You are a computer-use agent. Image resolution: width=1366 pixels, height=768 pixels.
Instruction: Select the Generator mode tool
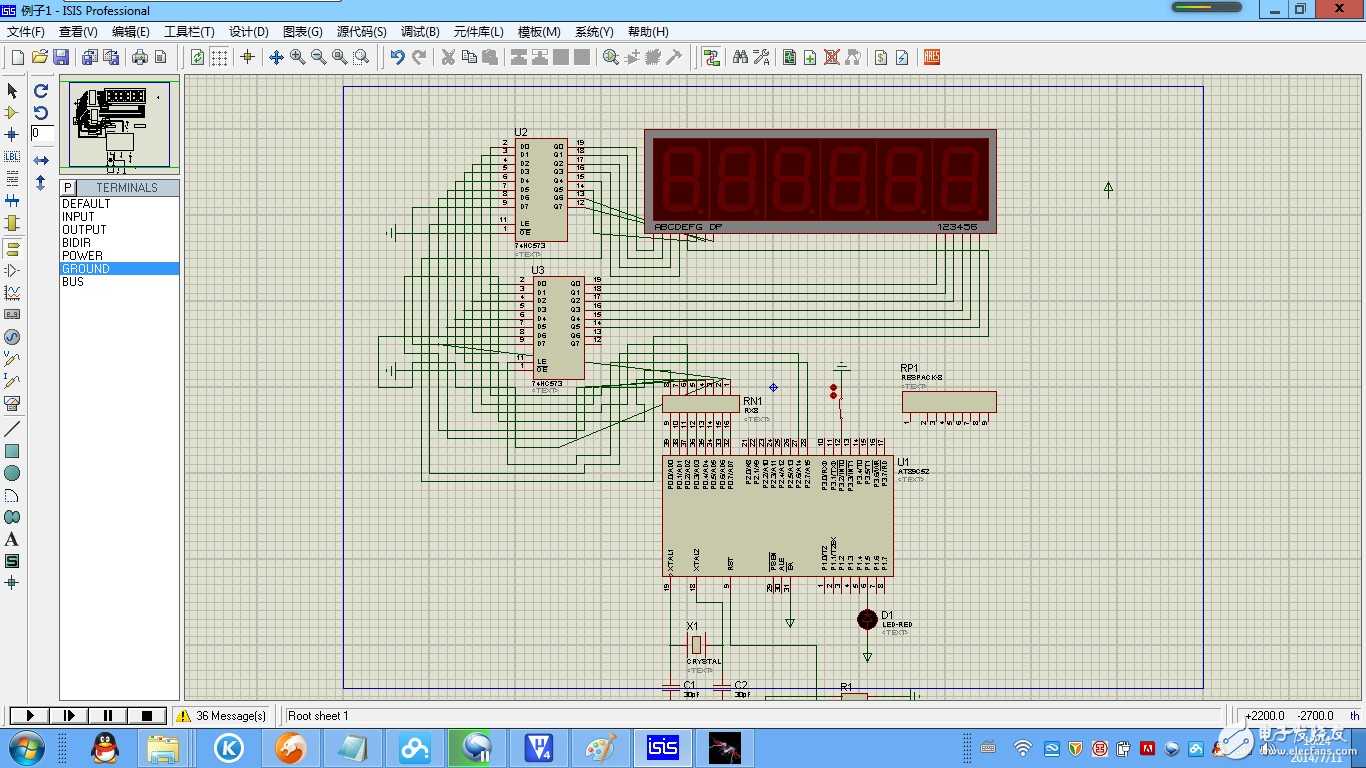point(12,337)
